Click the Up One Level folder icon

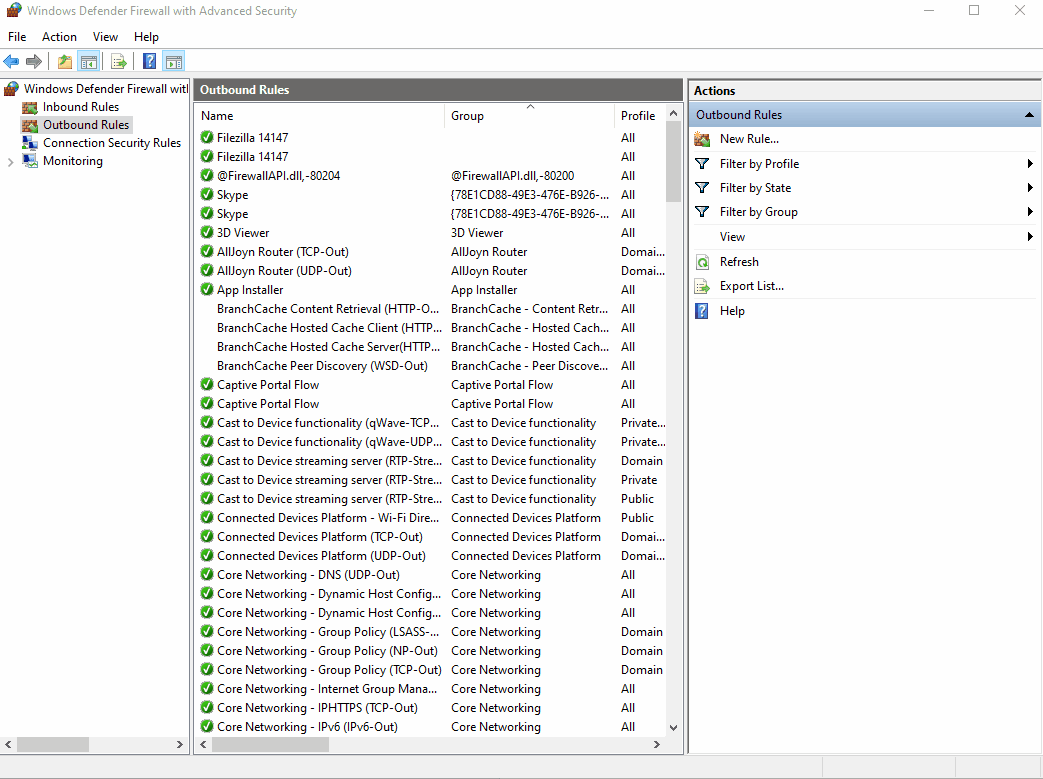coord(65,62)
